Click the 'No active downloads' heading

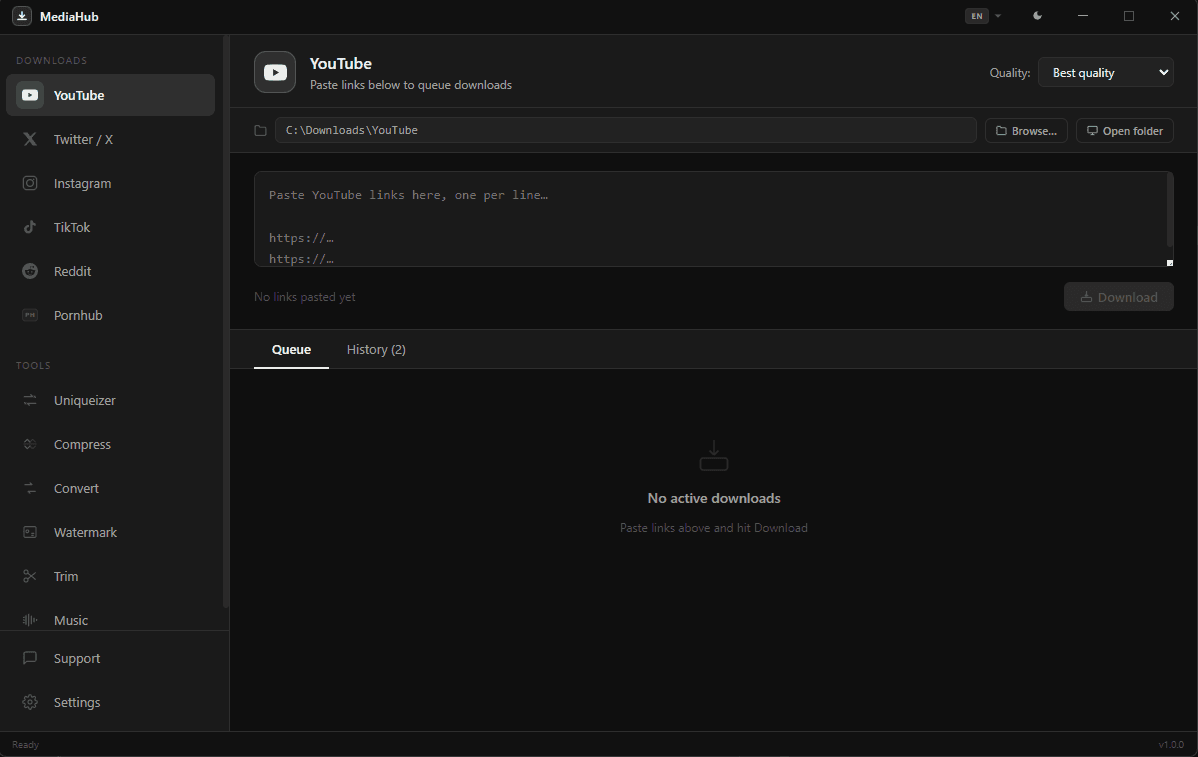tap(714, 498)
